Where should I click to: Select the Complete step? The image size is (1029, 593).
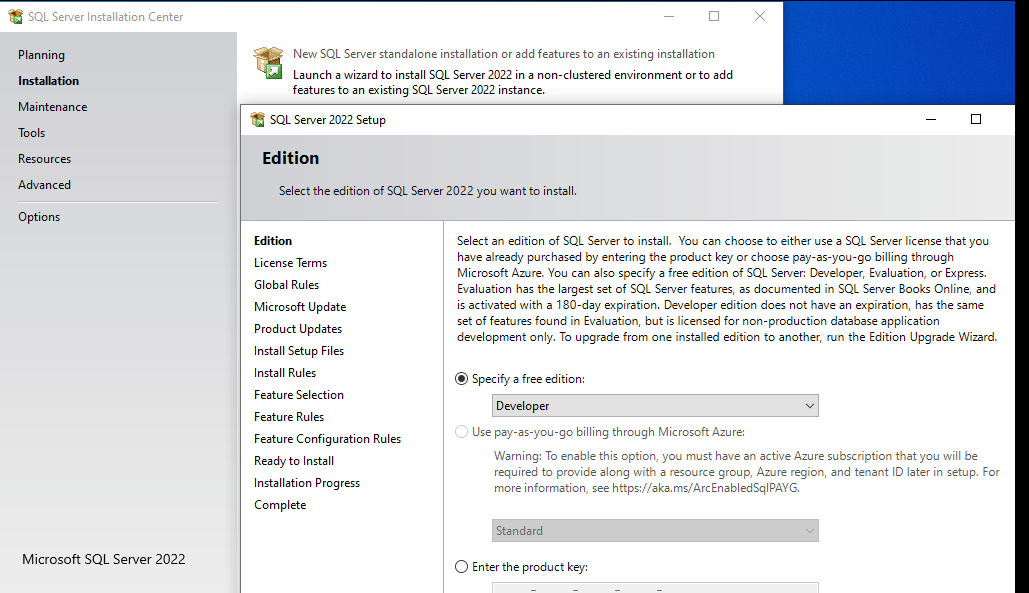tap(280, 505)
